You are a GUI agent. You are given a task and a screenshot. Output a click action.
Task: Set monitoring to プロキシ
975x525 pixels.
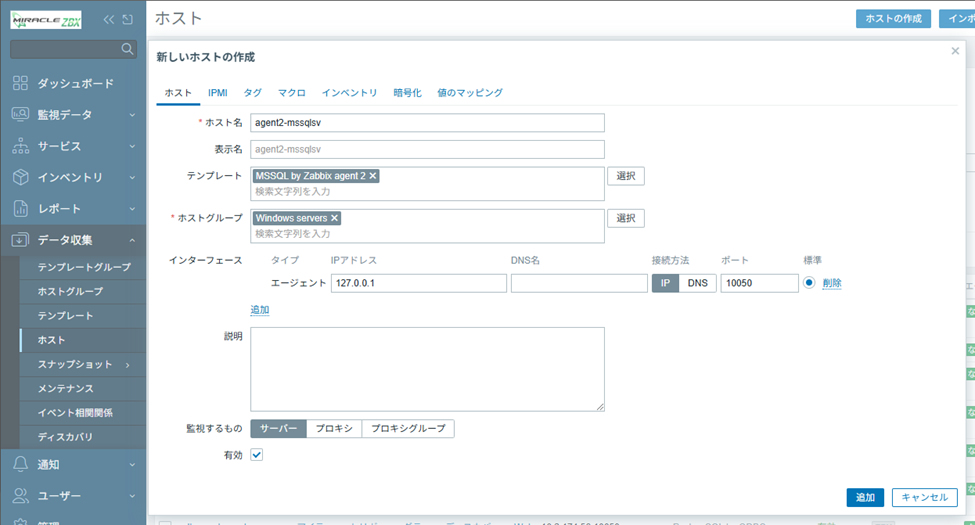333,428
